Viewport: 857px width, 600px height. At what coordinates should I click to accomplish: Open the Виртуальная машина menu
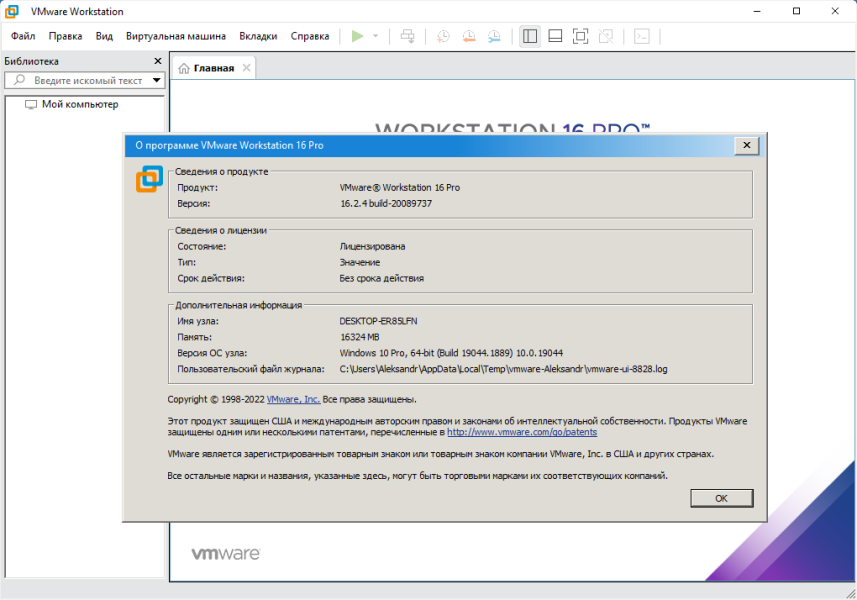(x=175, y=36)
